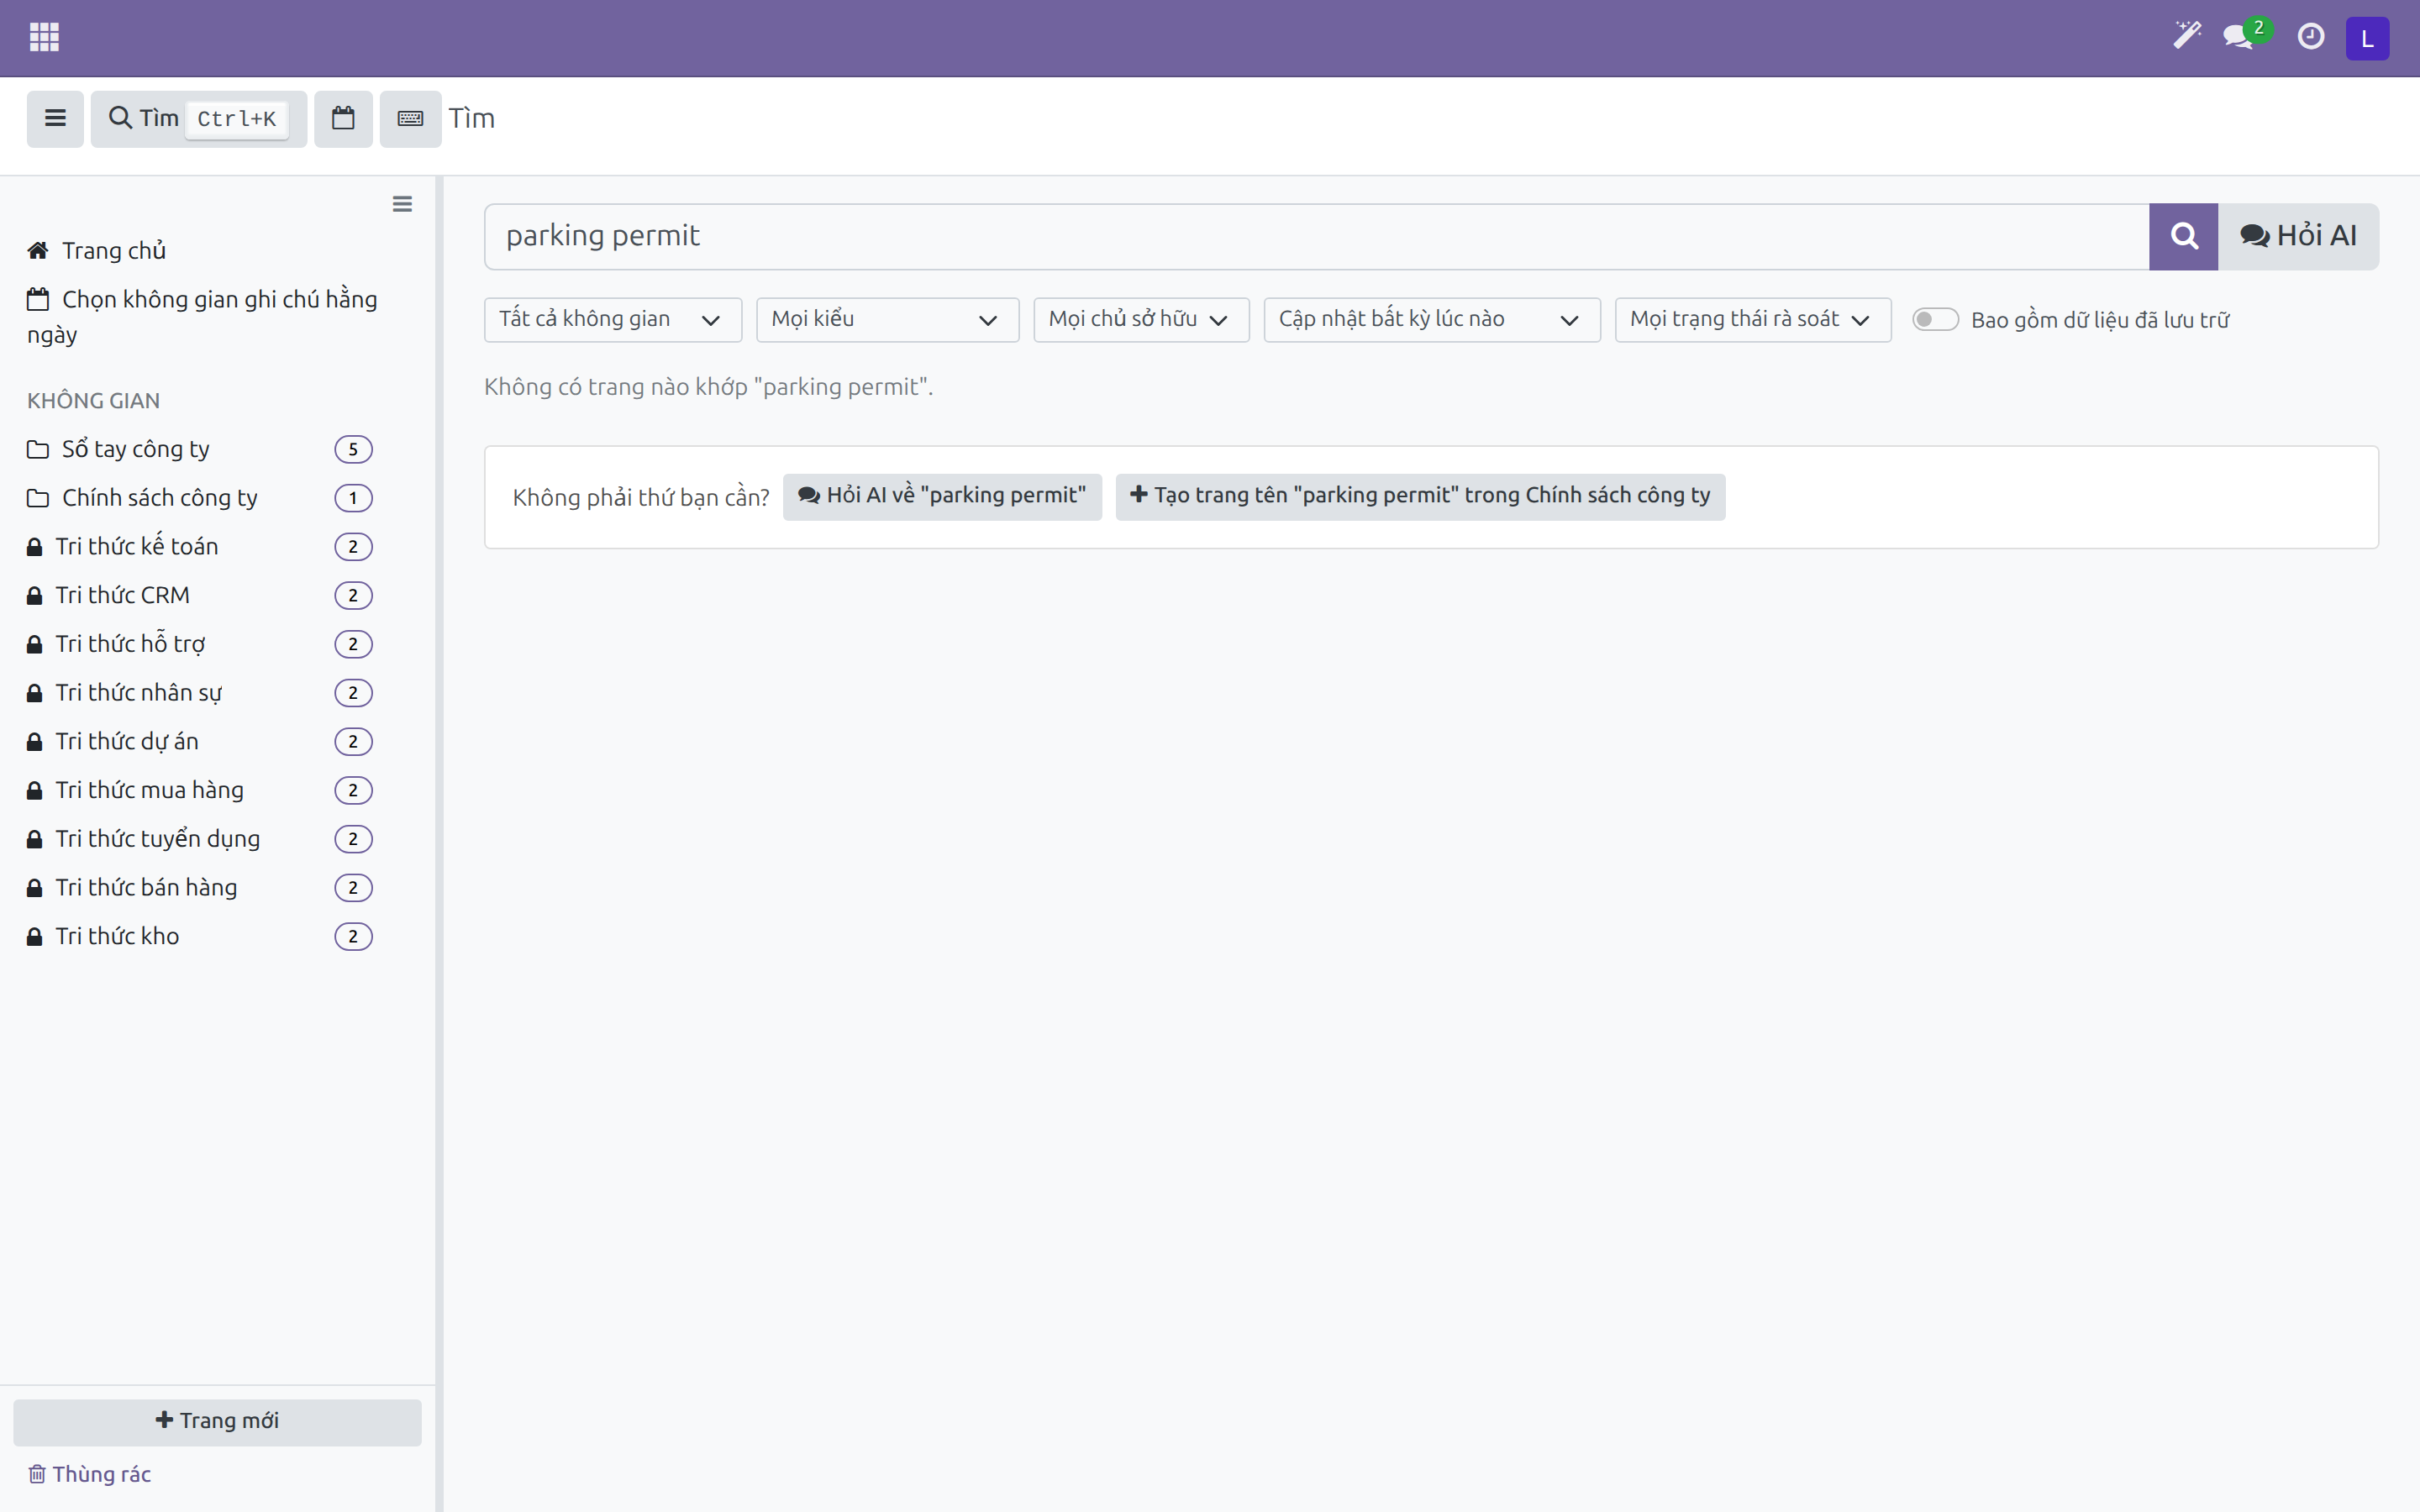Collapse sidebar via its menu icon

coord(402,204)
